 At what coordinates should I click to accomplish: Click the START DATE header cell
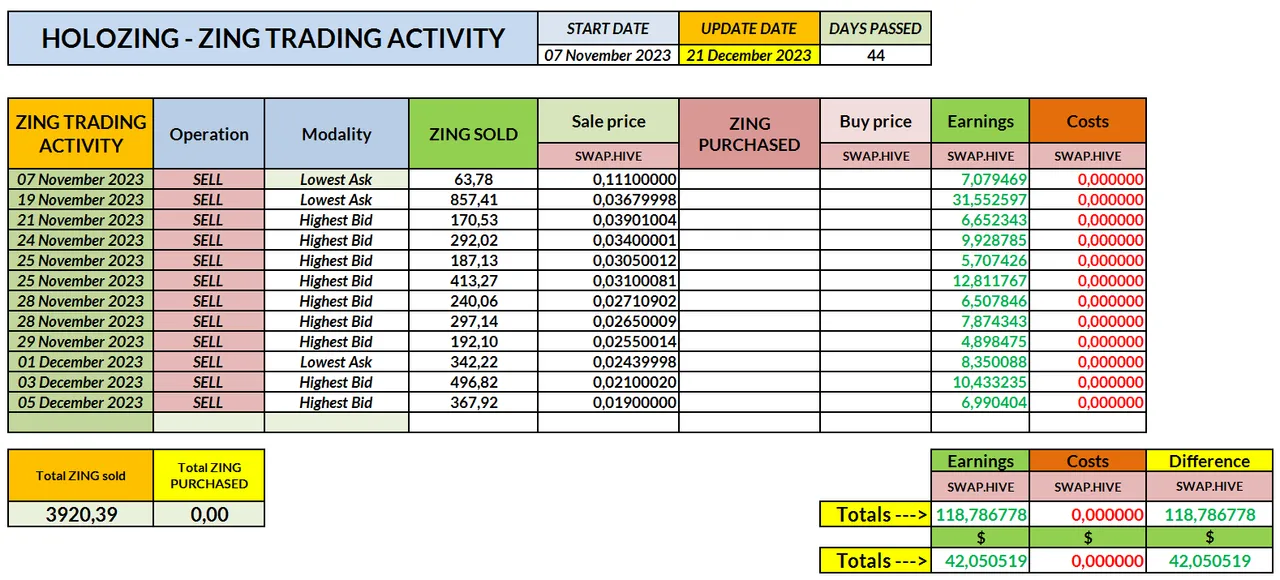608,28
